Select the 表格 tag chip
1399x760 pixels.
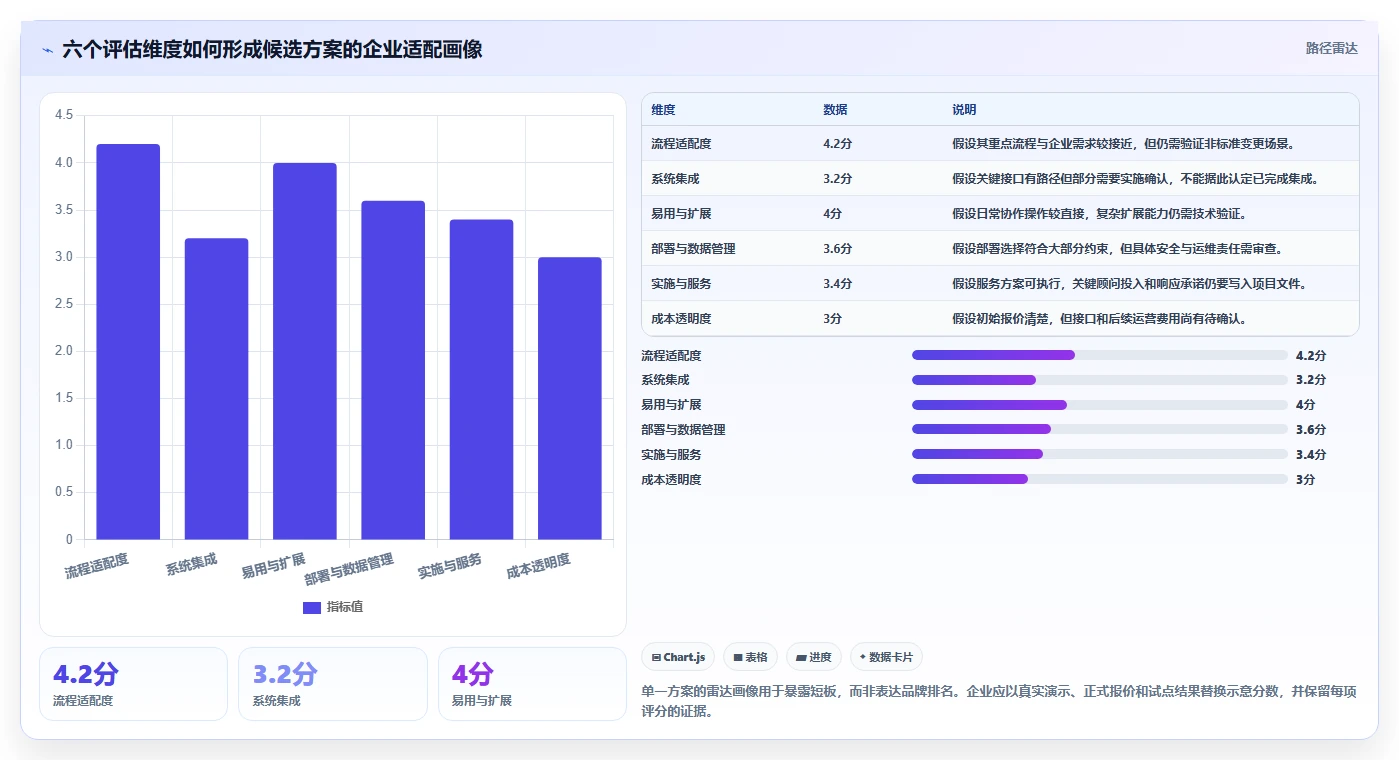click(750, 657)
